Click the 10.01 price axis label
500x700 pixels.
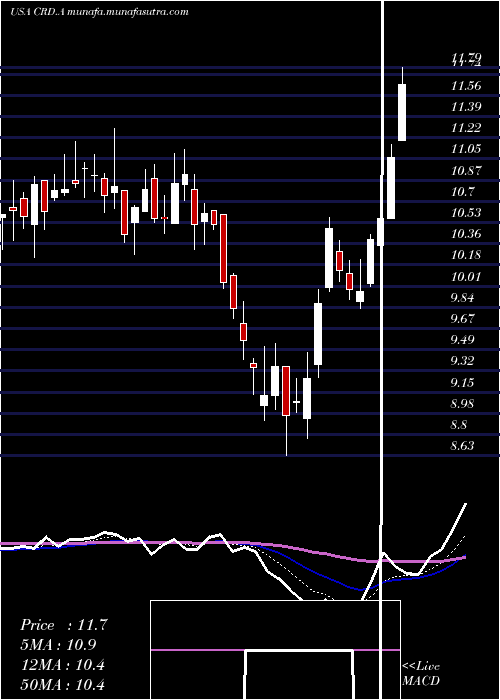point(466,276)
